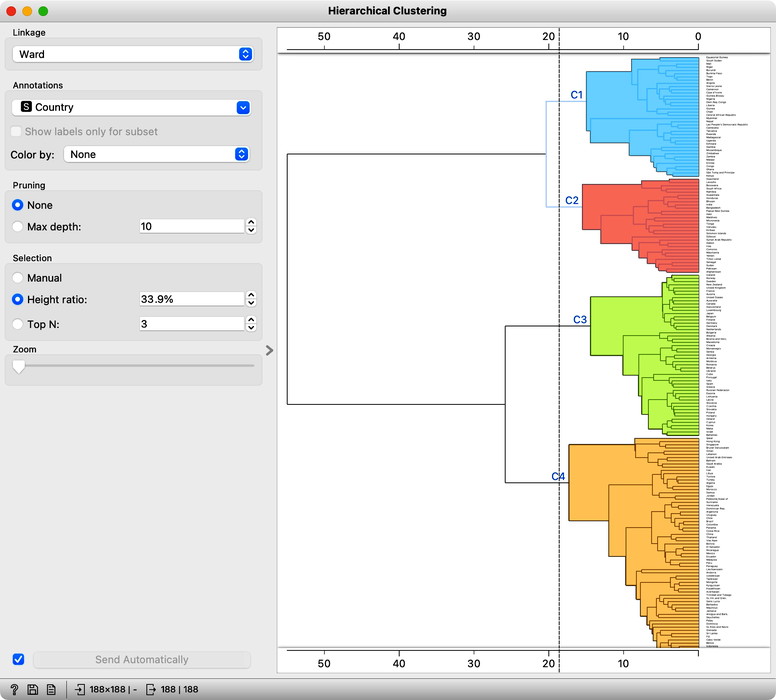
Task: Select the None pruning radio button
Action: pos(18,205)
